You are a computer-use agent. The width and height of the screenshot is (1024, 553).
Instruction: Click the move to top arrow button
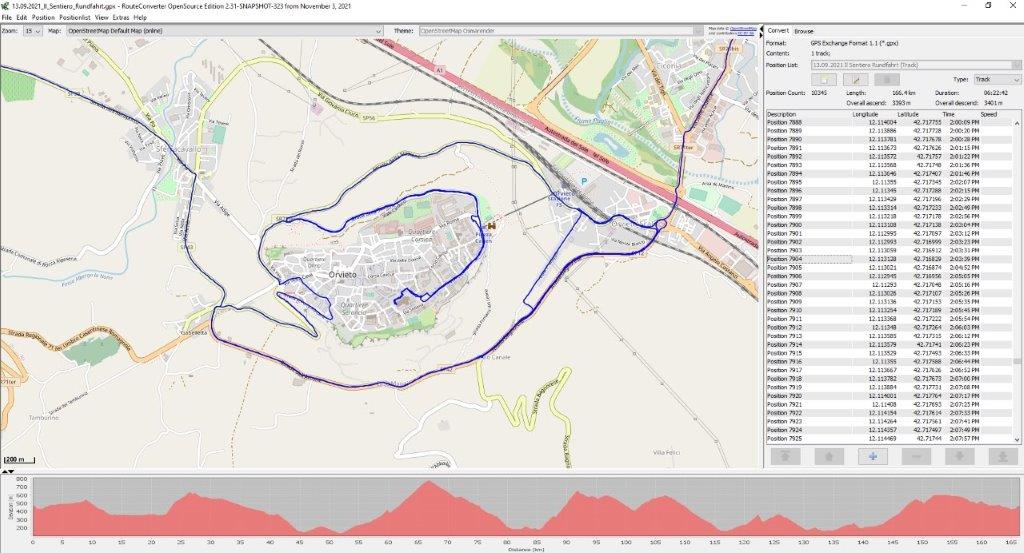pyautogui.click(x=784, y=456)
